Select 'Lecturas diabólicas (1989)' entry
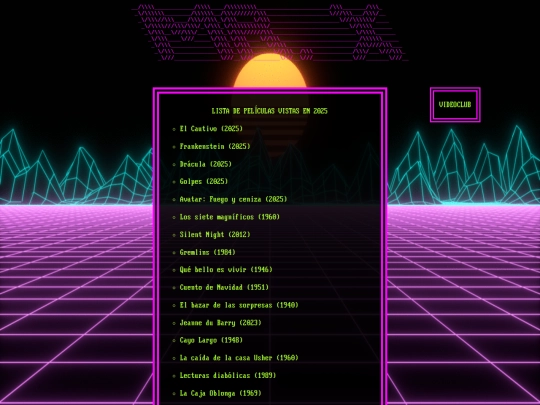Viewport: 540px width, 405px height. (x=228, y=375)
